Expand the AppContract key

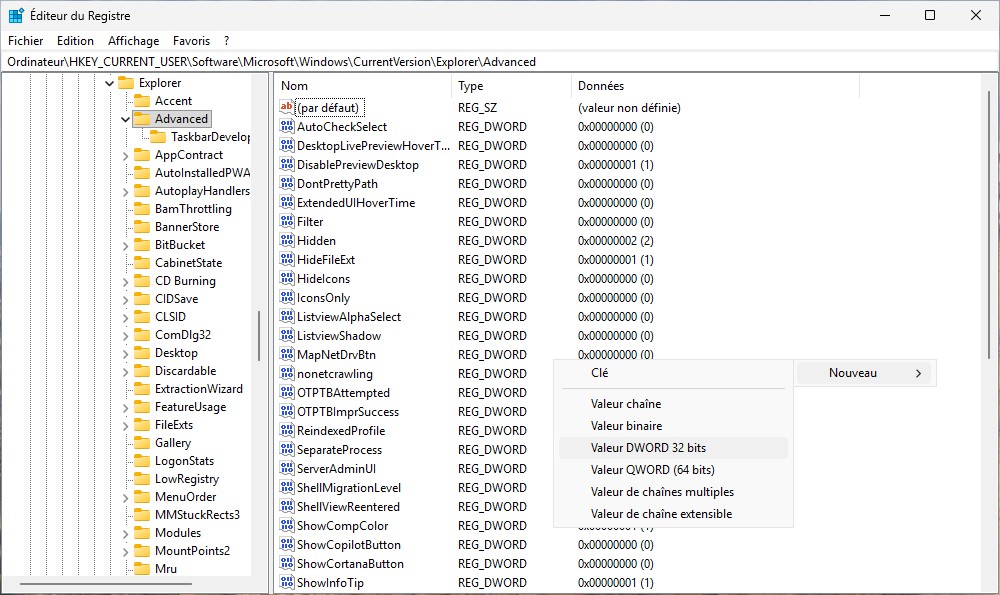tap(125, 155)
